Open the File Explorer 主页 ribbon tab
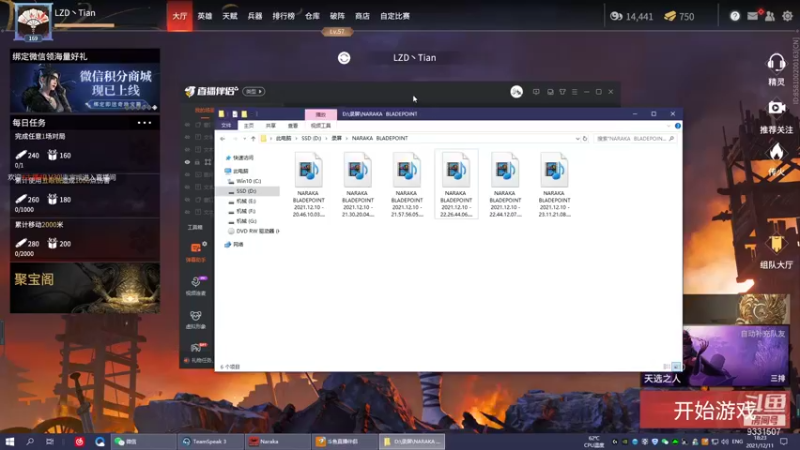Viewport: 800px width, 450px height. 248,126
